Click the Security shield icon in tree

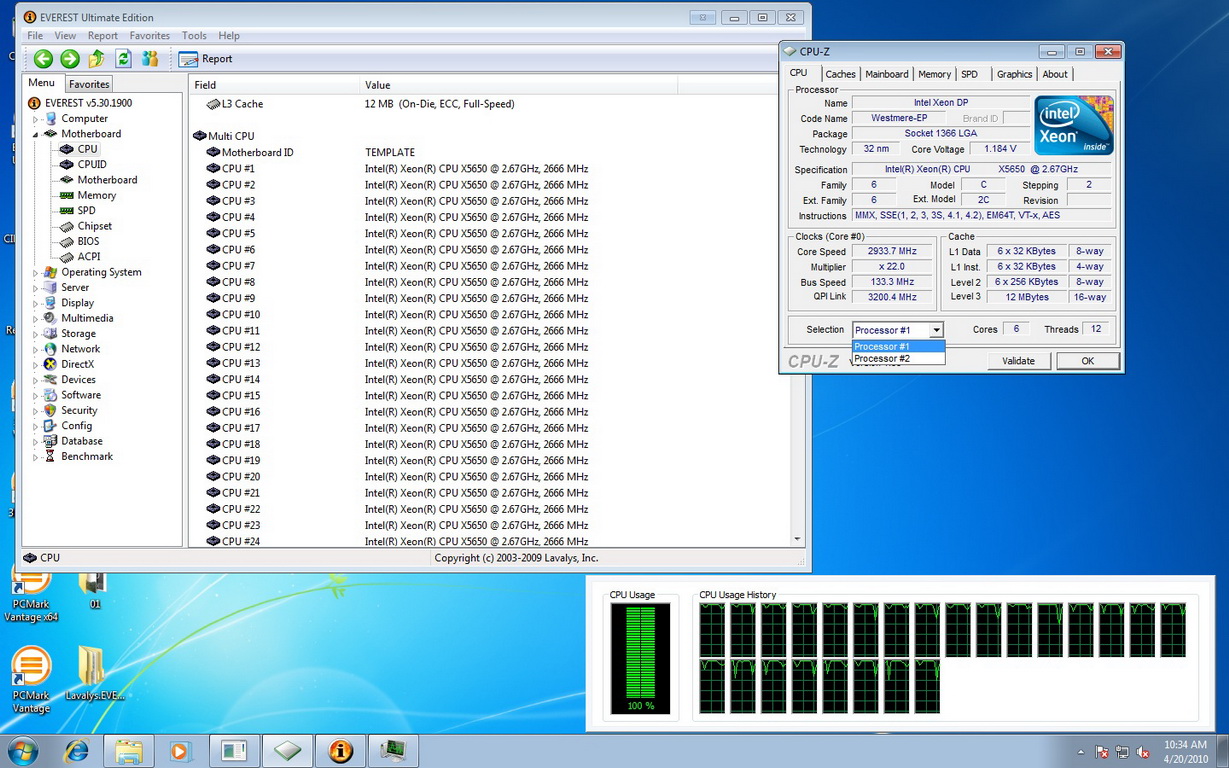coord(50,410)
